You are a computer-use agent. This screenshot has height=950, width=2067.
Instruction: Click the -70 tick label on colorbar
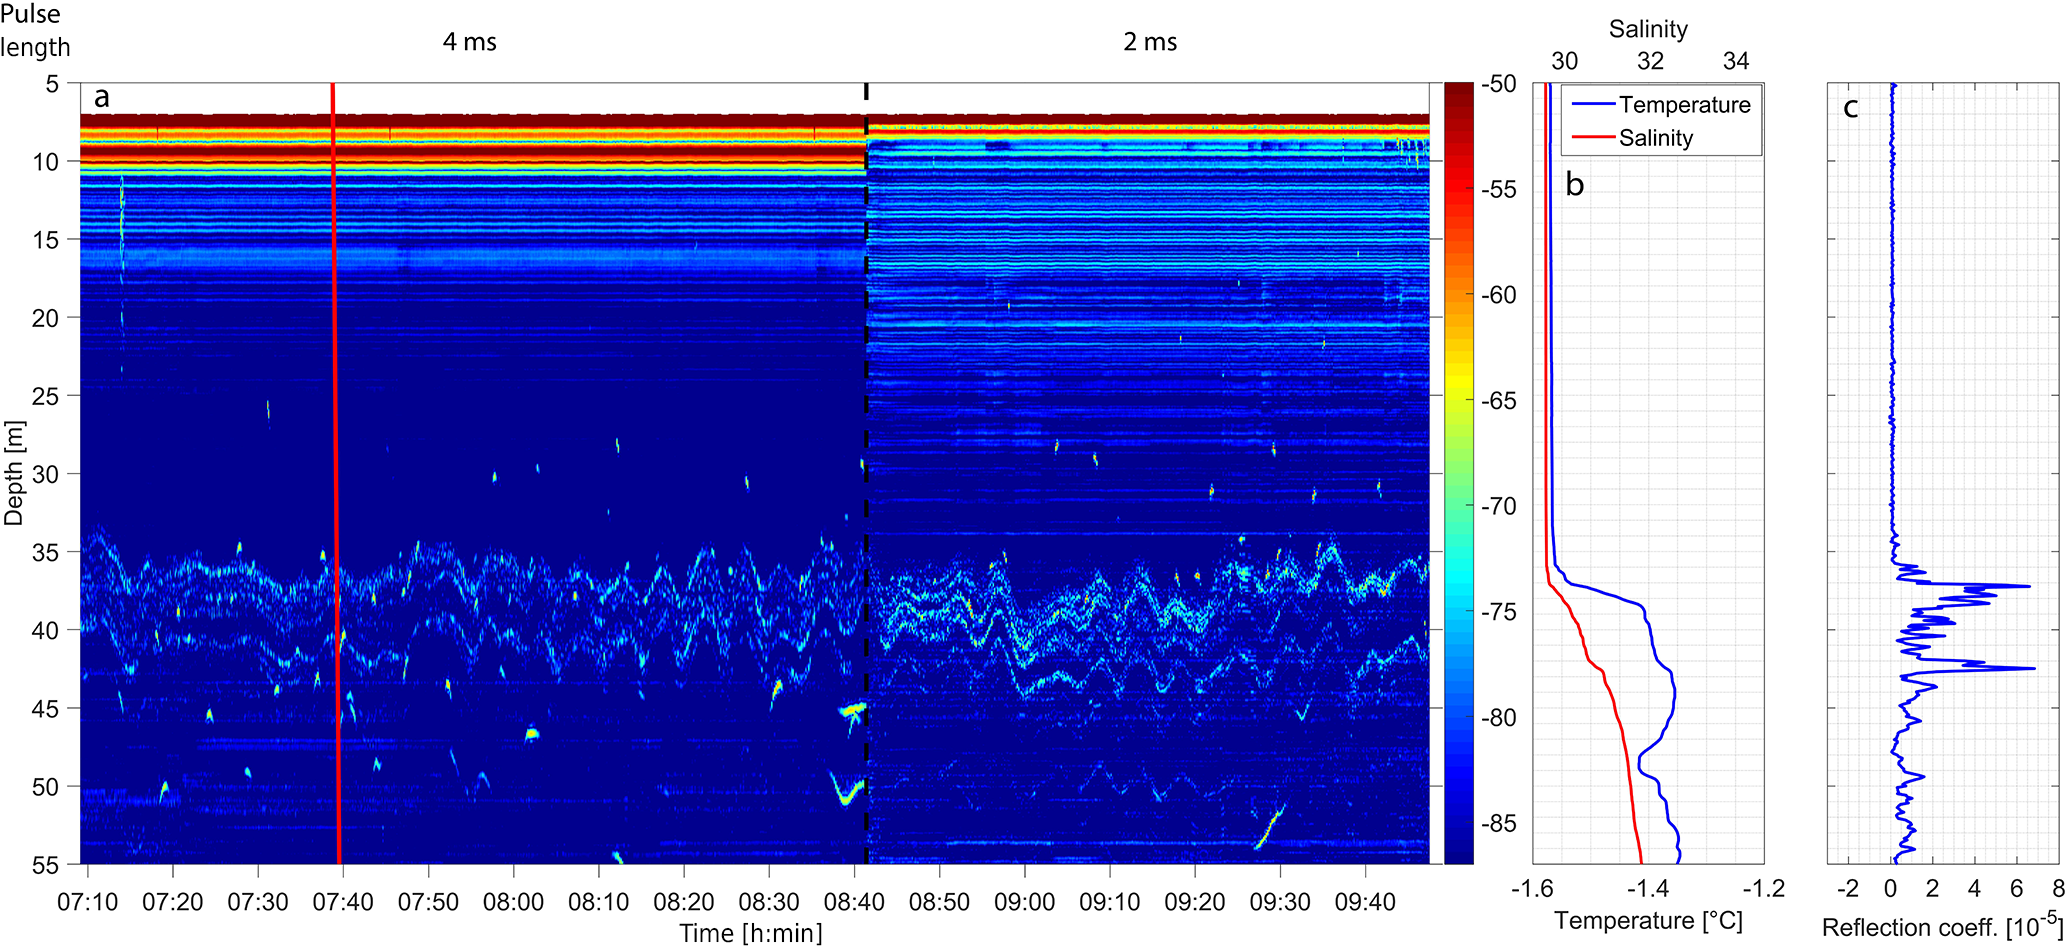[1497, 507]
